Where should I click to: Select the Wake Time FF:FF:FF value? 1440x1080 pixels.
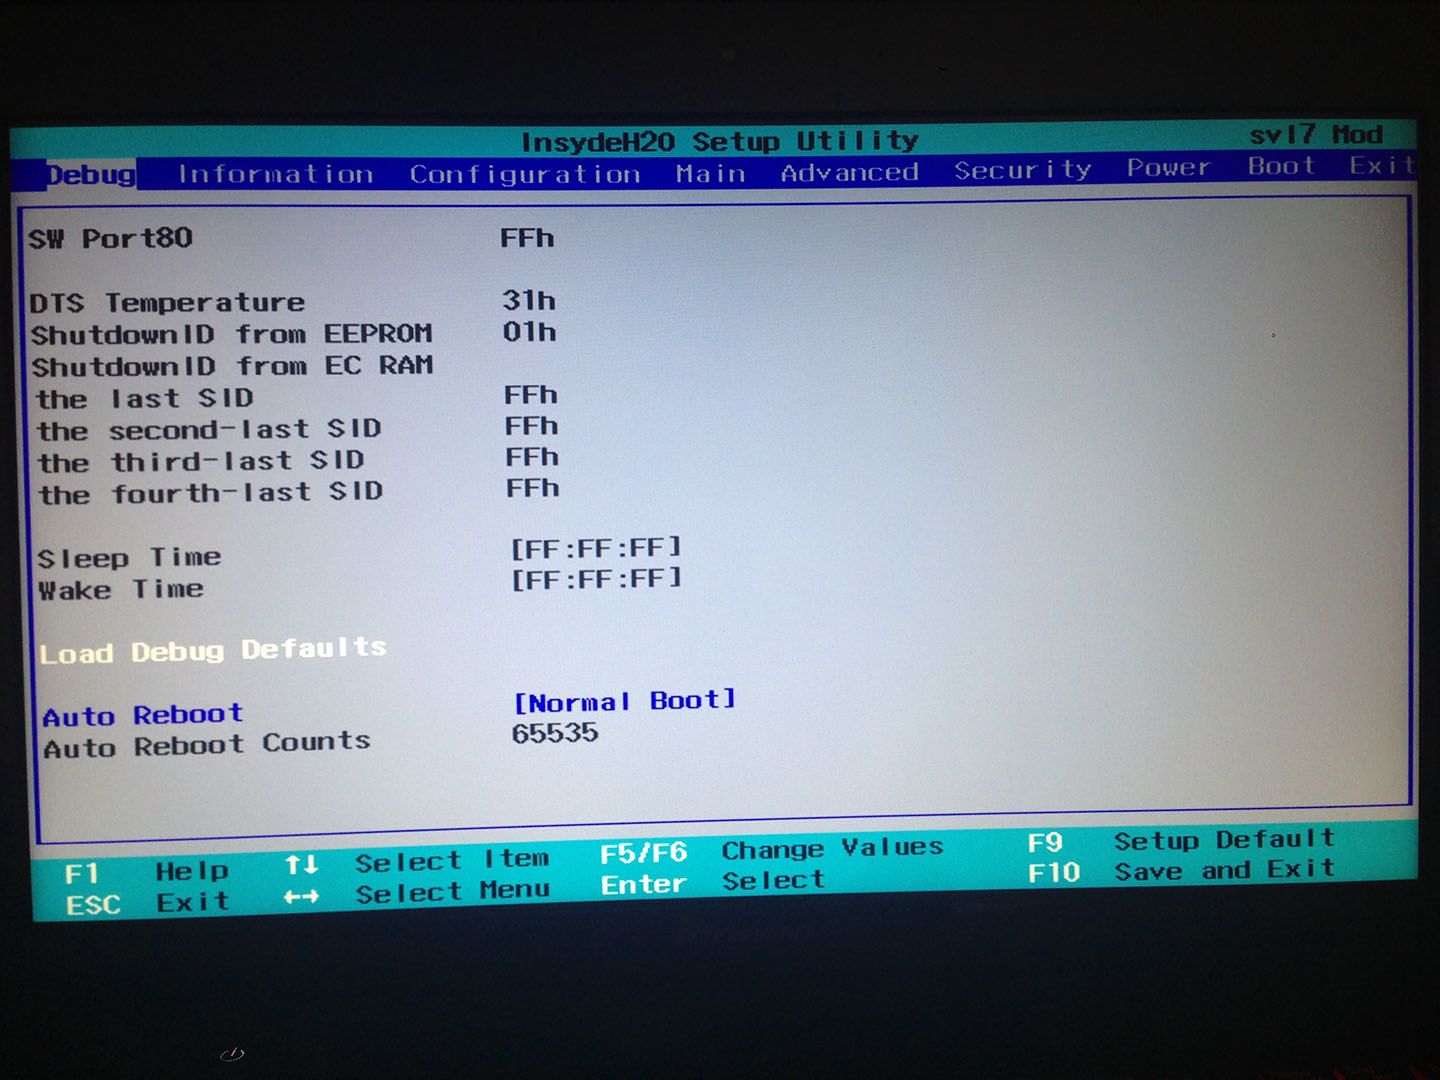pos(597,579)
